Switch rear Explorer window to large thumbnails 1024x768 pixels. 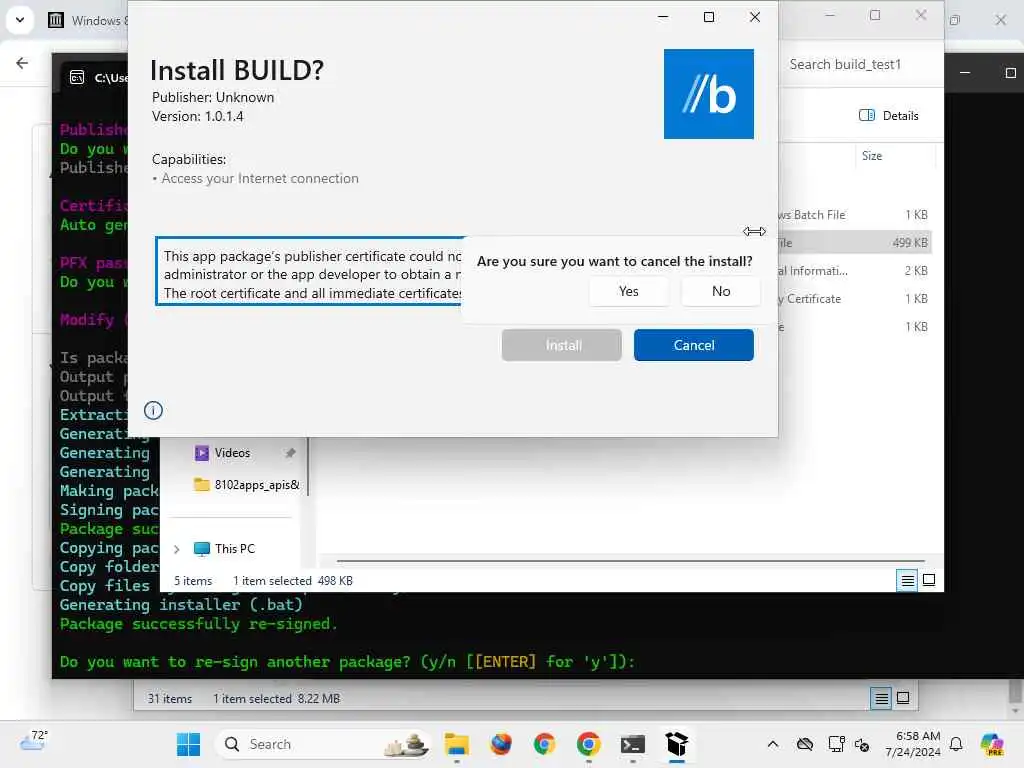click(903, 699)
